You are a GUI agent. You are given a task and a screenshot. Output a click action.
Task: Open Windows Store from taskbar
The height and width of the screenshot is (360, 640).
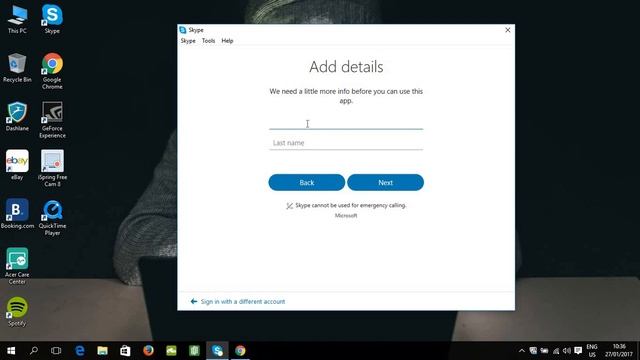[x=125, y=351]
